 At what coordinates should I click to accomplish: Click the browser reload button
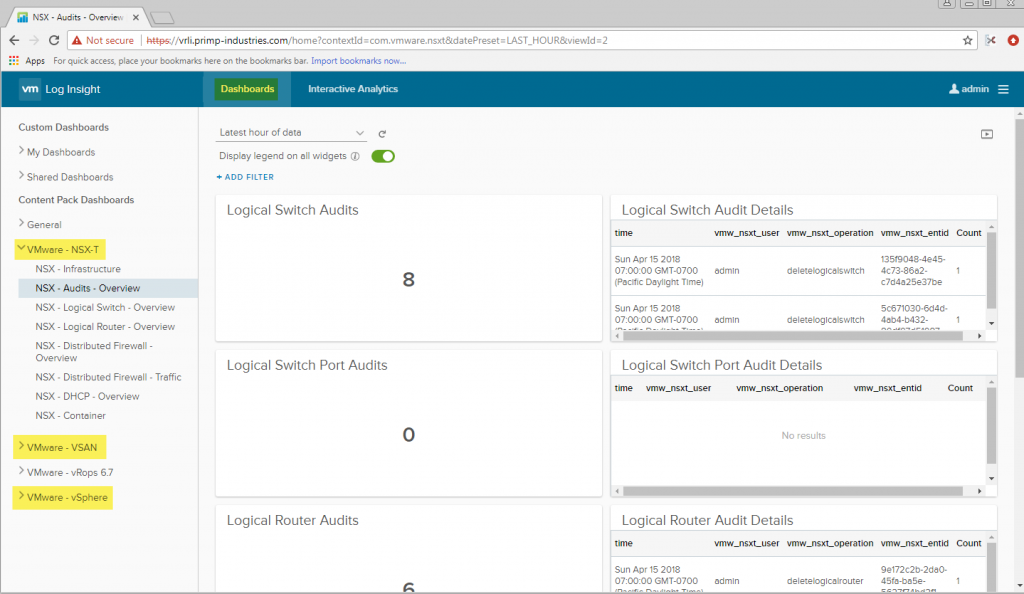point(50,41)
